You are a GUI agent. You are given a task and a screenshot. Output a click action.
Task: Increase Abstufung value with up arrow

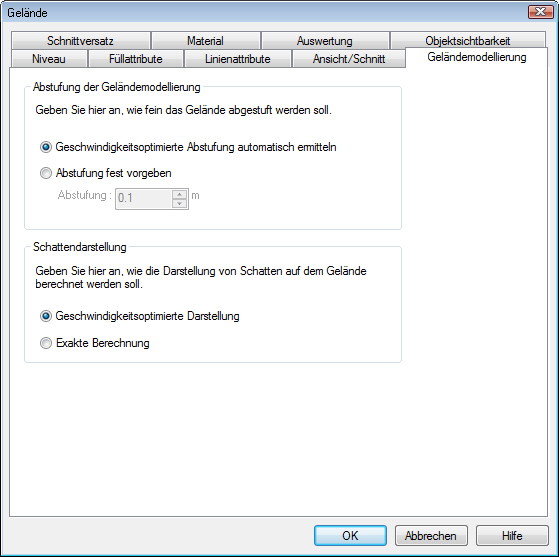(179, 194)
